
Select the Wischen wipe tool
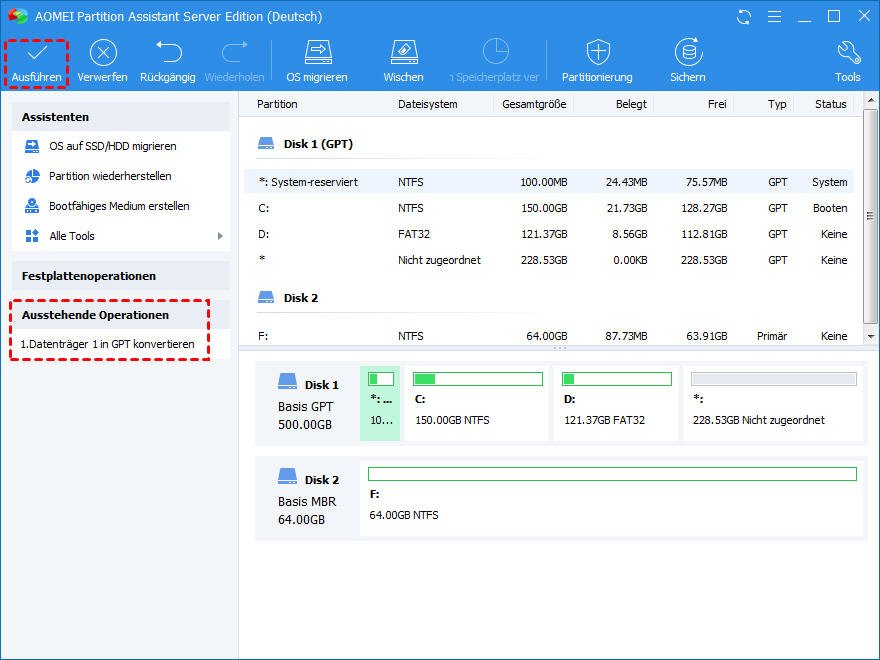click(403, 54)
